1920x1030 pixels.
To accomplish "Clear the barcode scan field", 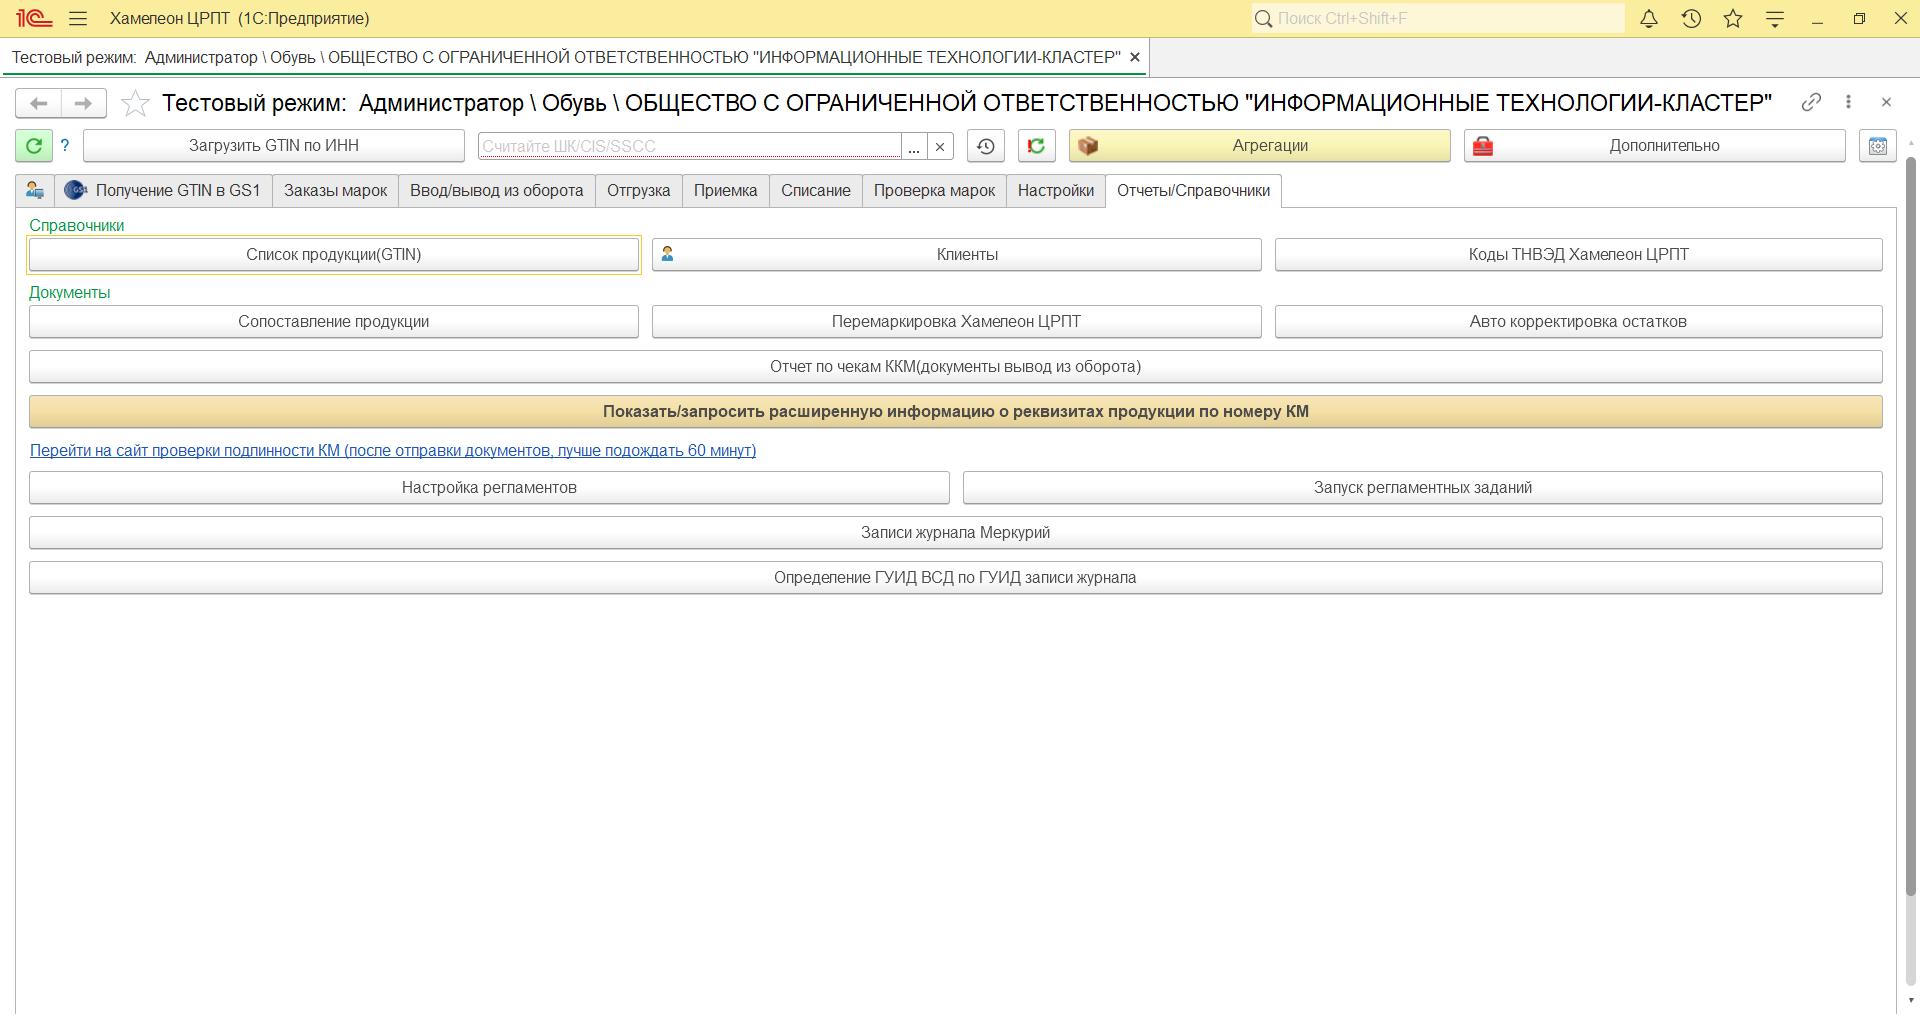I will click(x=940, y=146).
